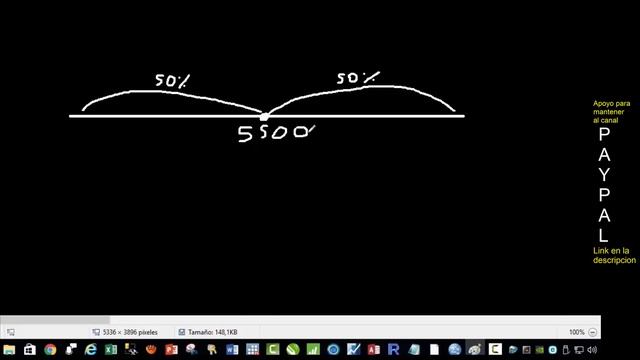Click the 100% zoom level text
Viewport: 640px width, 360px height.
point(577,332)
